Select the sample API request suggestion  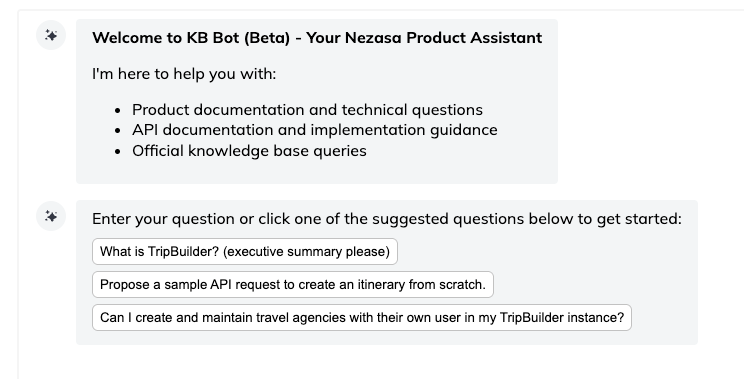293,285
